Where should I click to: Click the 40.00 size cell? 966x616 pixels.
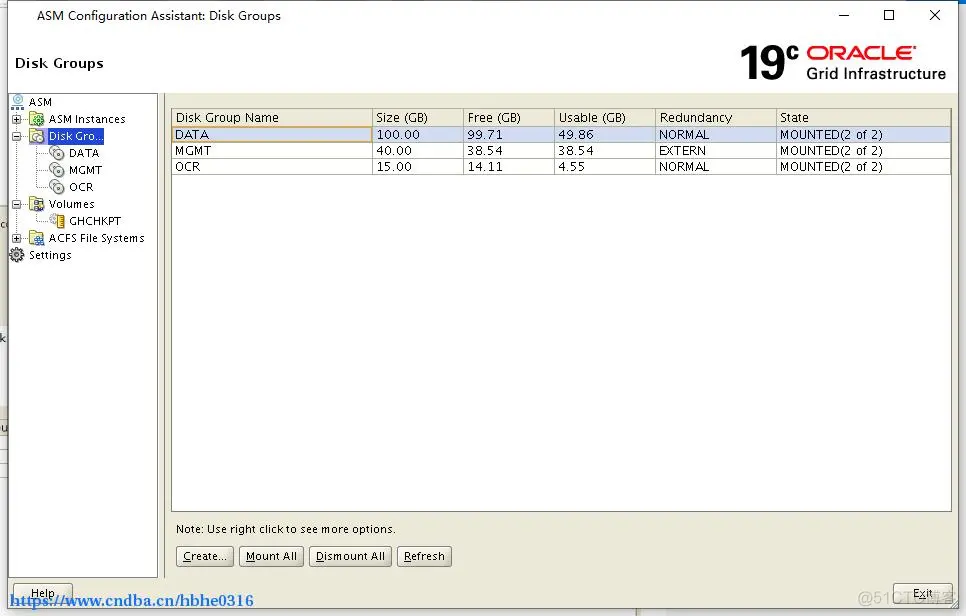[x=418, y=150]
